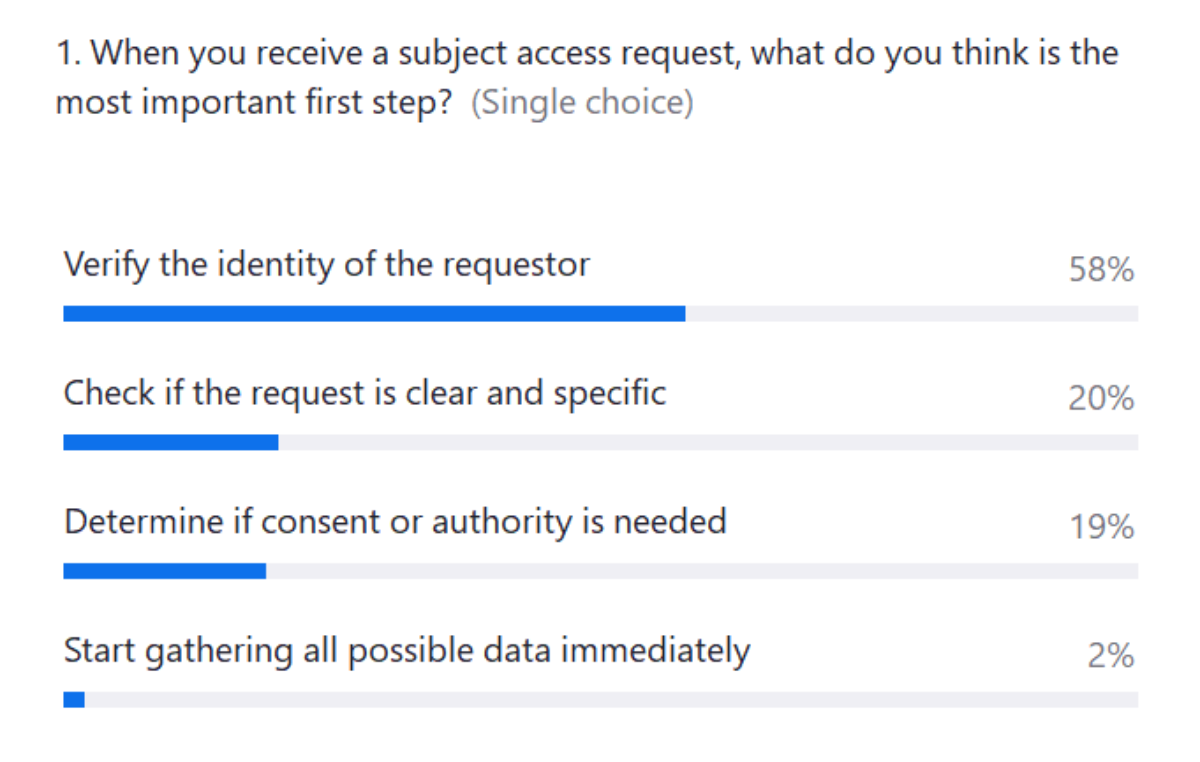Click the blue filled bar under Determine consent

click(x=164, y=571)
